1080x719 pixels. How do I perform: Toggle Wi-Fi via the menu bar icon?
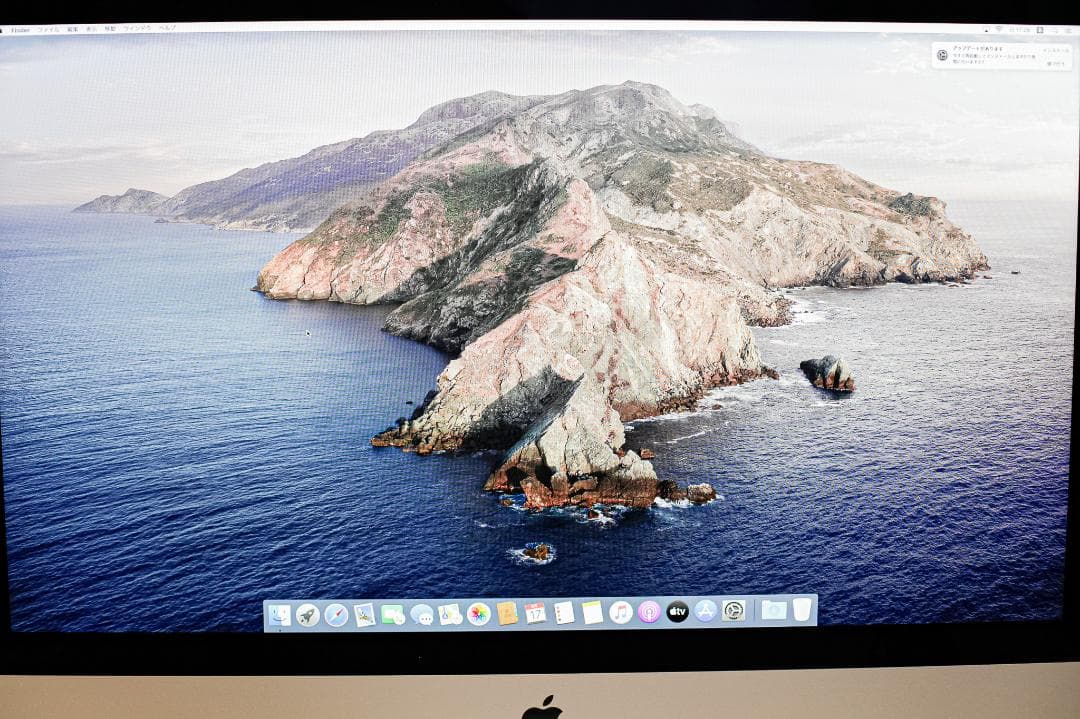coord(998,30)
